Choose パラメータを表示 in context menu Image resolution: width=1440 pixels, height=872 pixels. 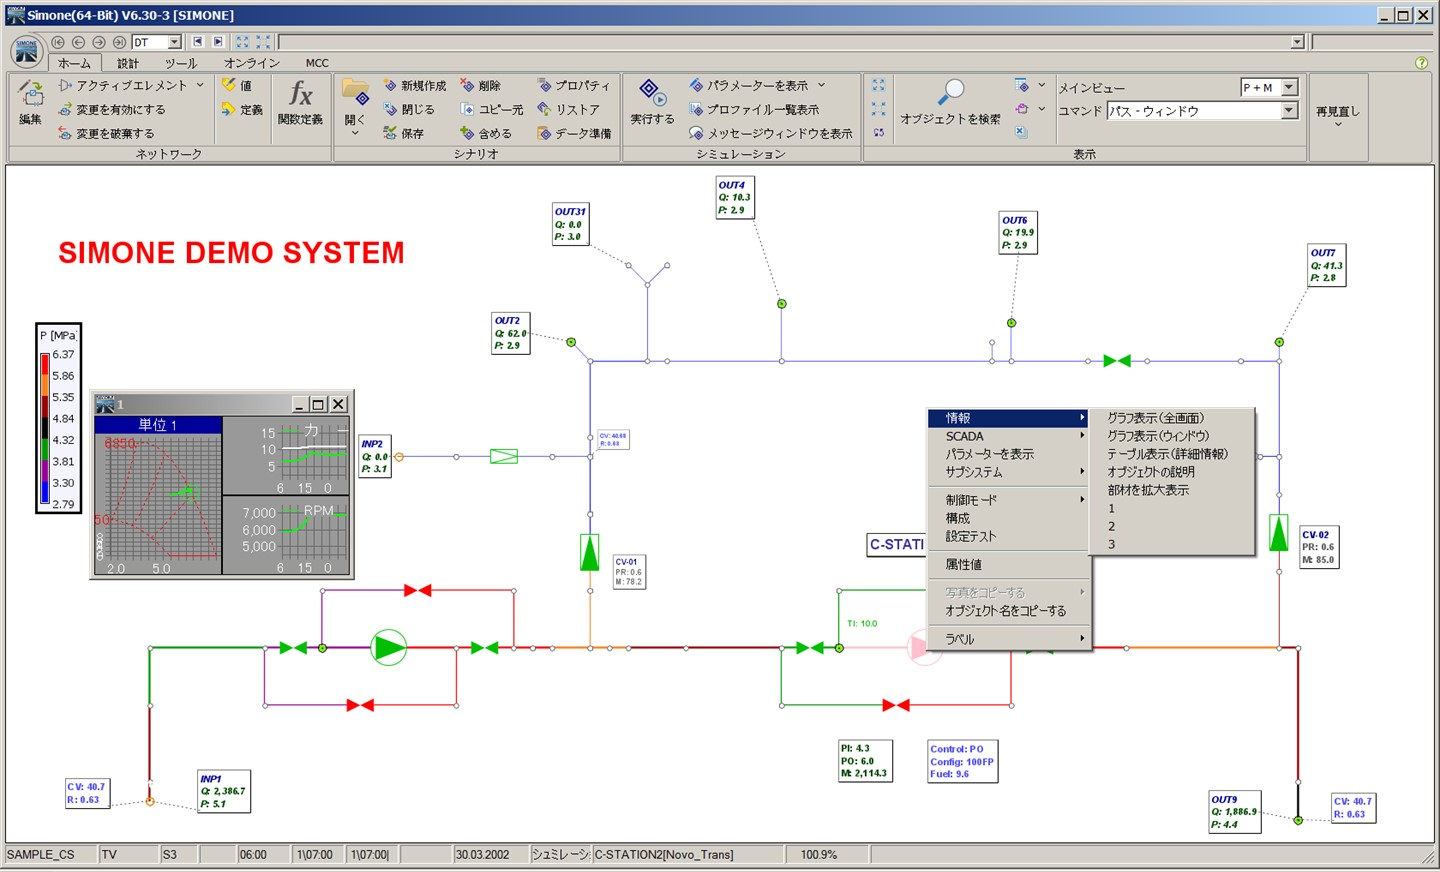1008,454
